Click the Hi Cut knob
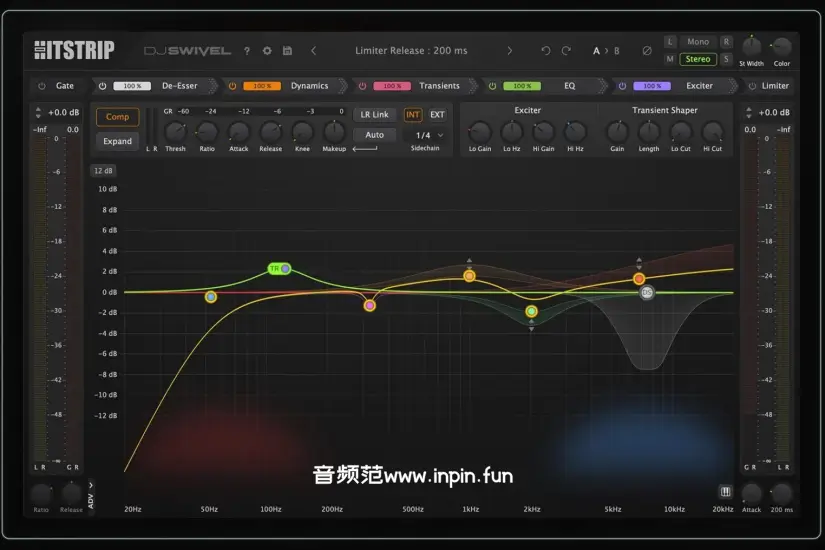The image size is (825, 550). 712,132
